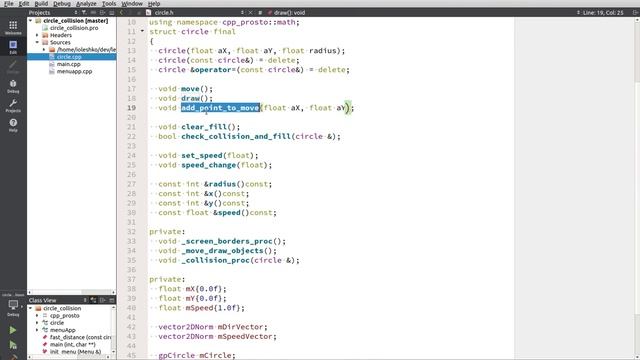Screen dimensions: 640x360
Task: Open the Build menu
Action: pos(41,3)
